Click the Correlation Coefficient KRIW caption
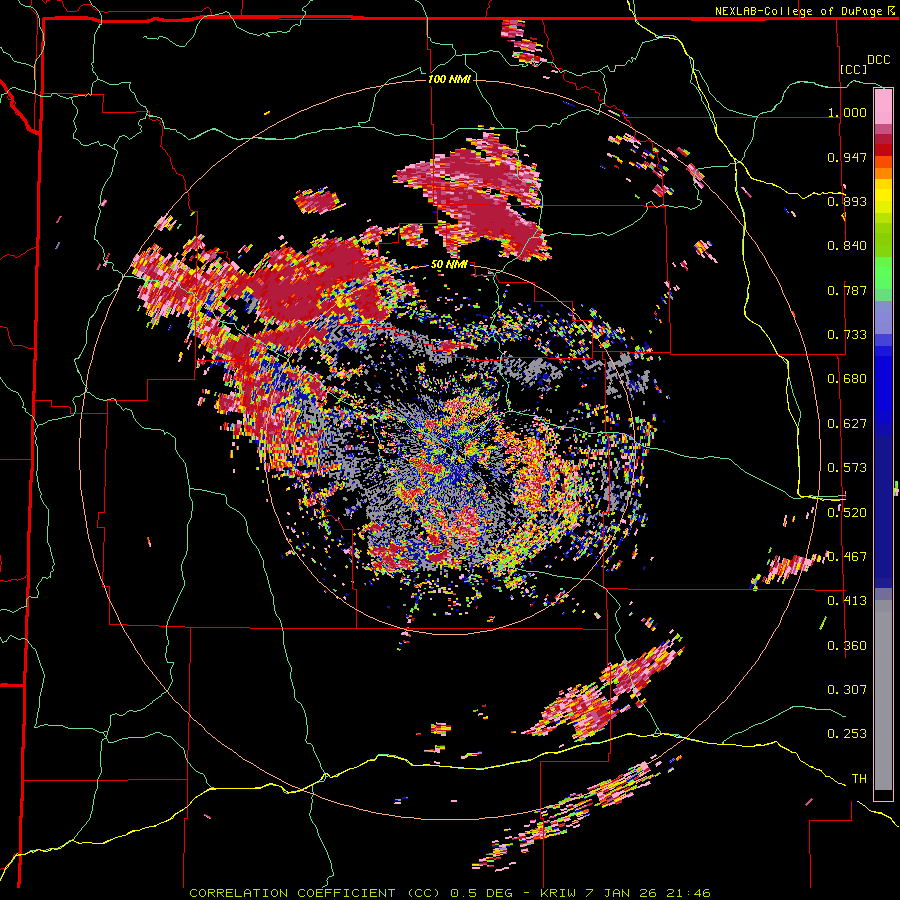The image size is (900, 900). pyautogui.click(x=450, y=893)
